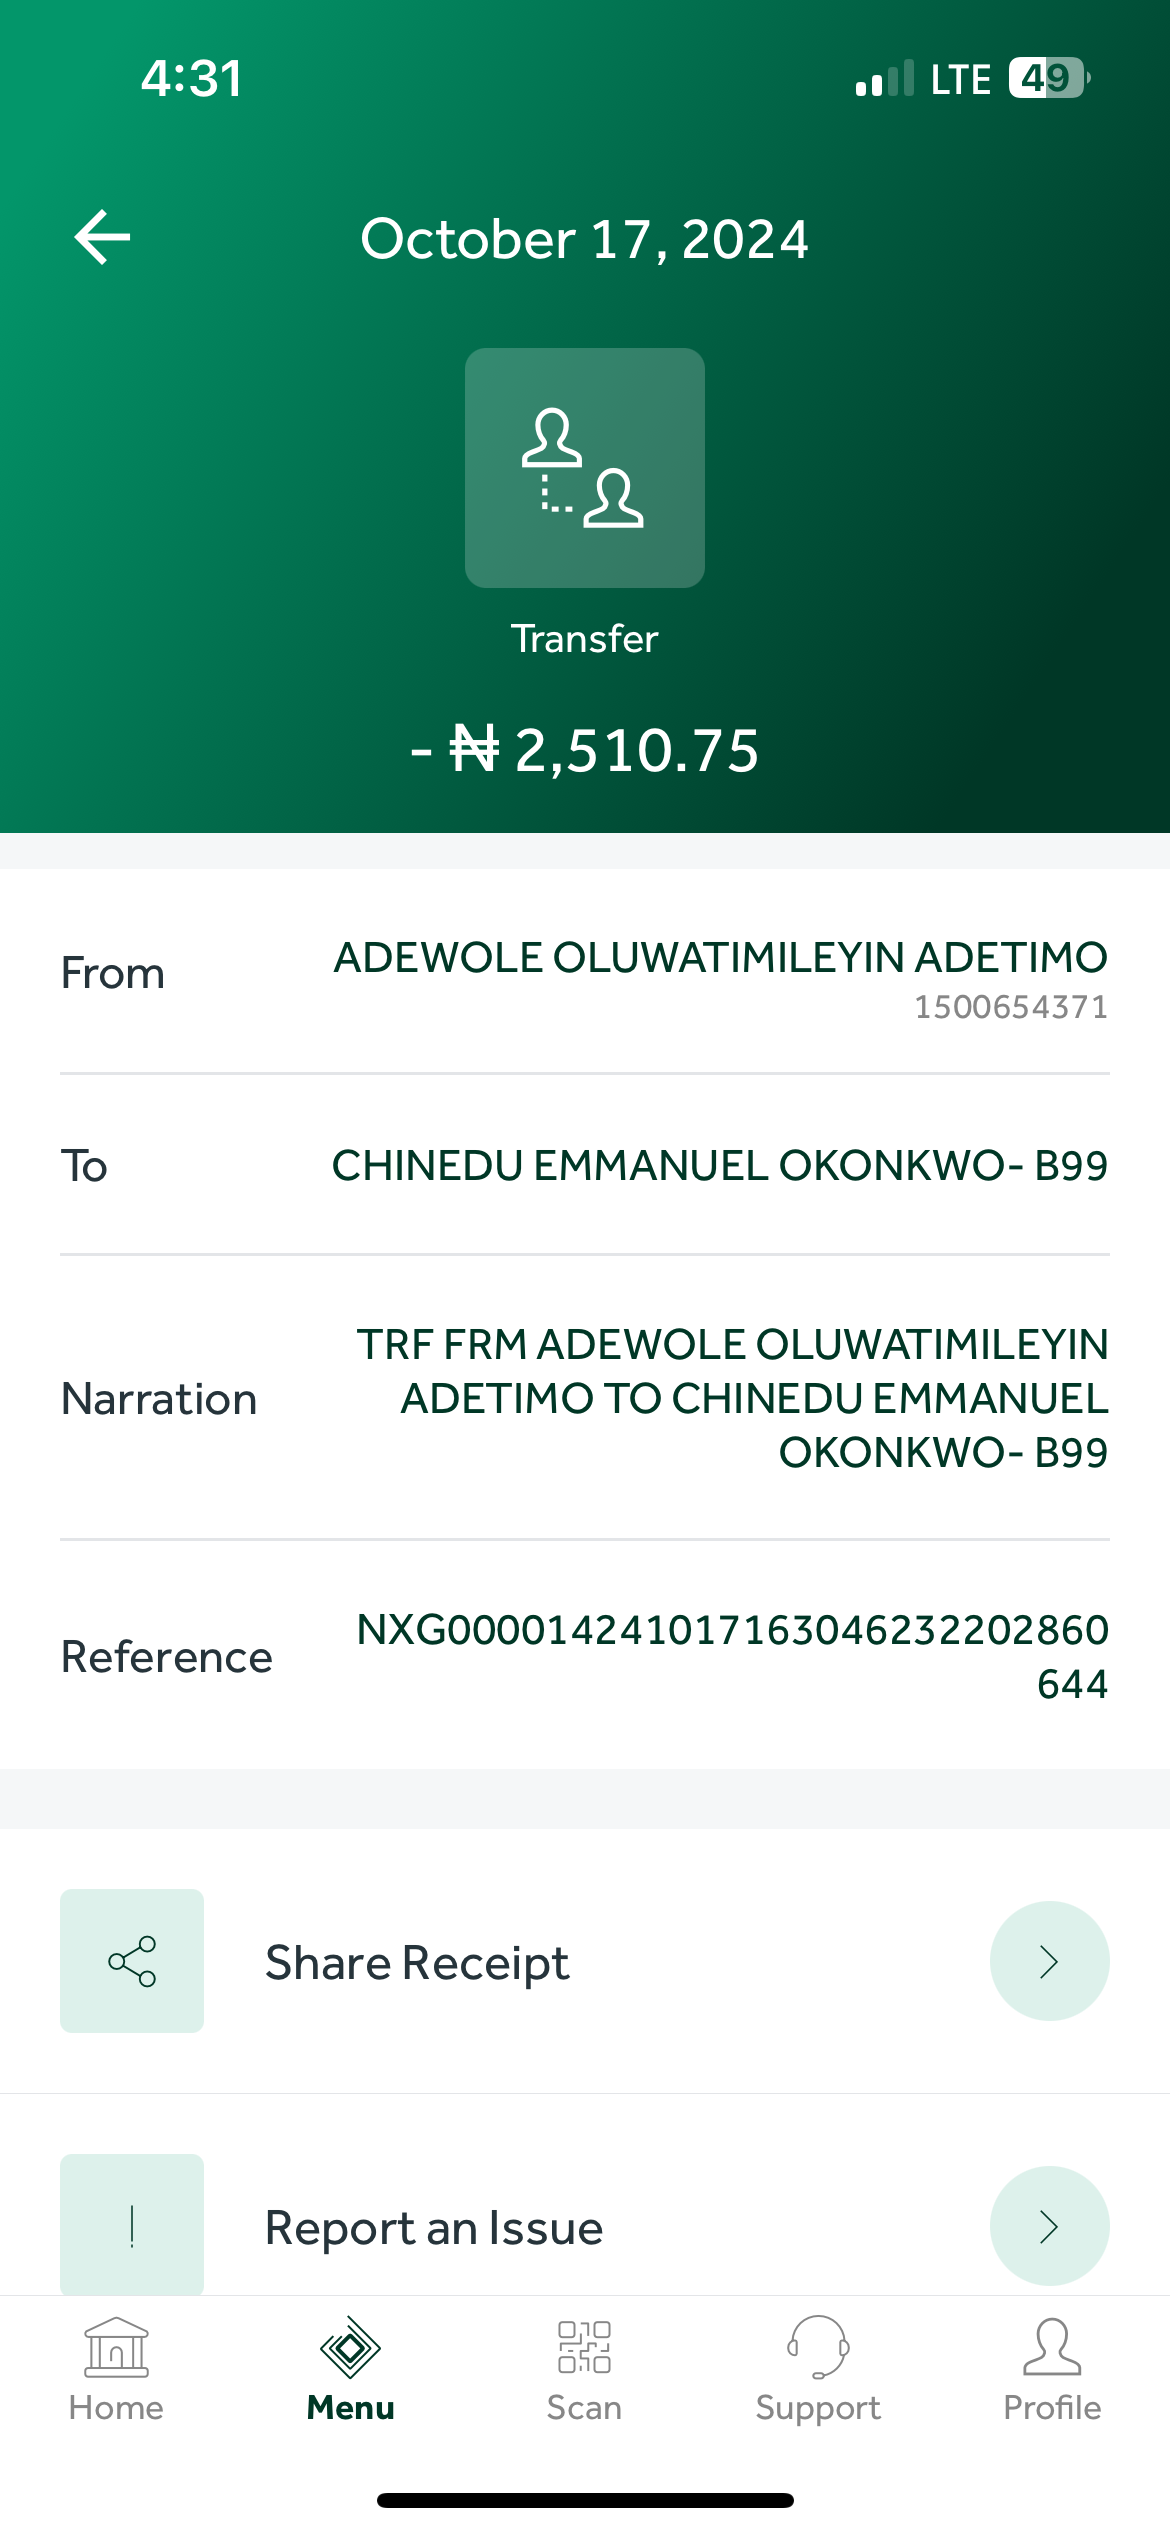Tap the share receipt icon
1170x2532 pixels.
pos(132,1960)
